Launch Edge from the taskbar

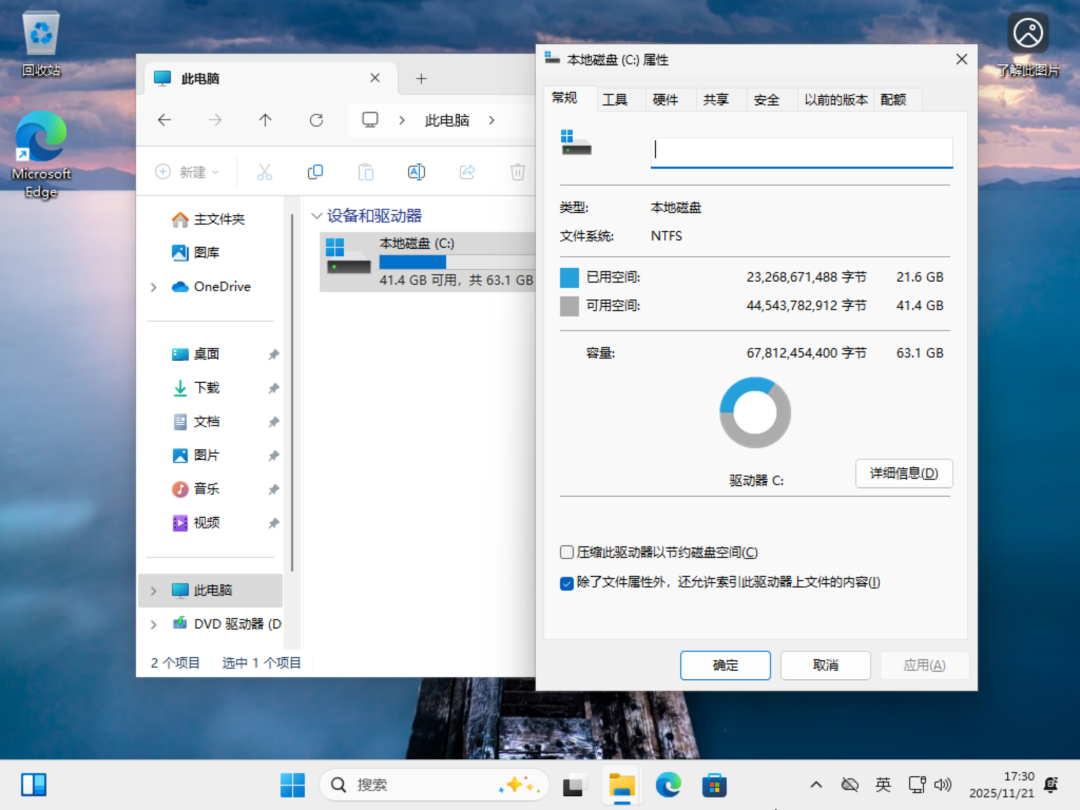point(668,785)
